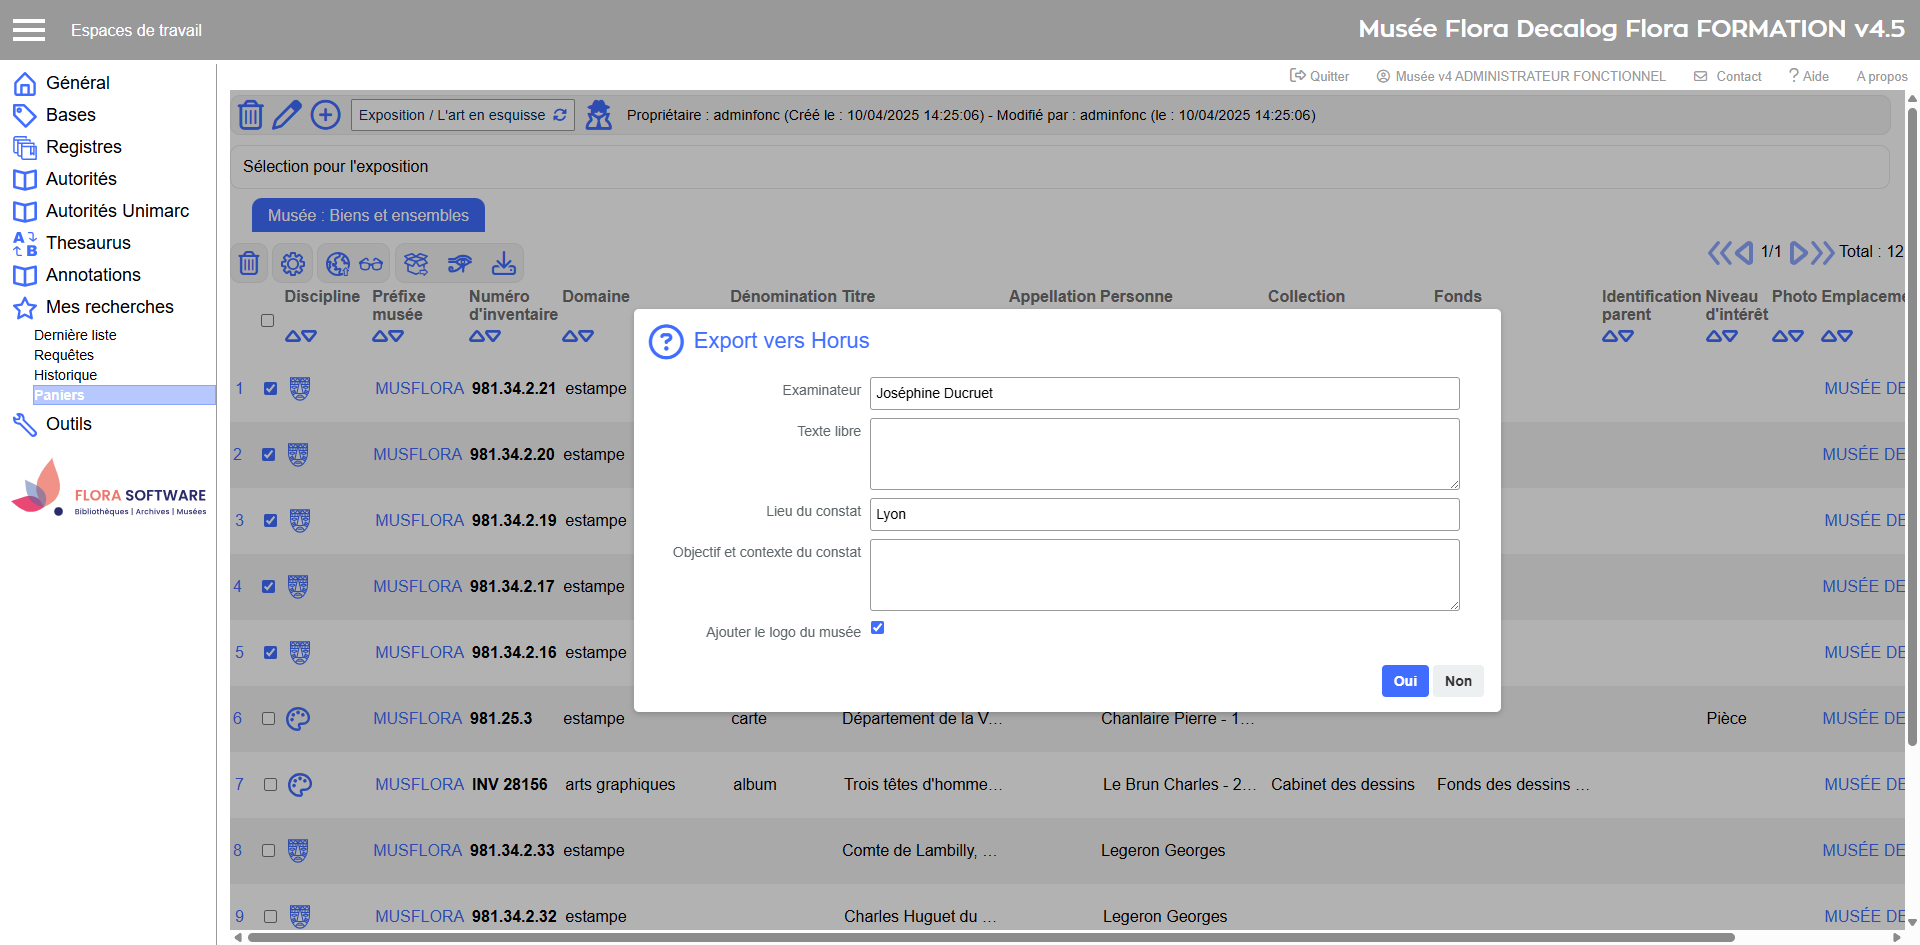Click the horizontal scrollbar at table bottom
The height and width of the screenshot is (945, 1920).
coord(990,937)
